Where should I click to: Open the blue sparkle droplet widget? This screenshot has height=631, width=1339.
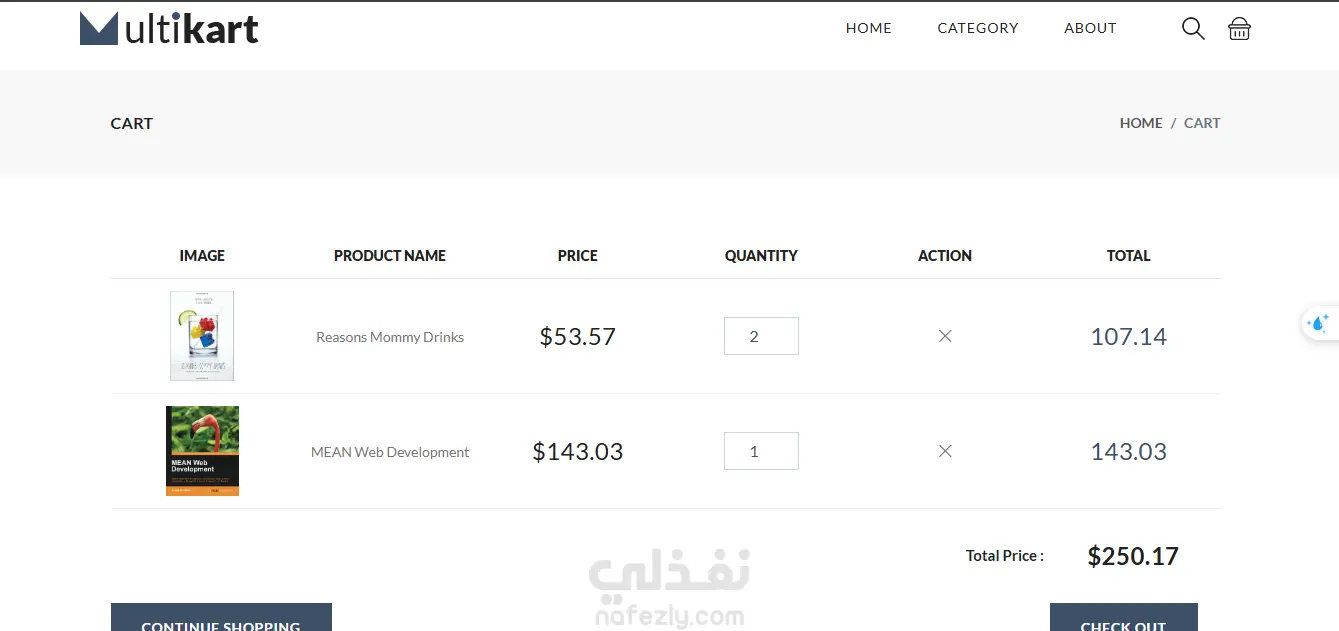[1319, 323]
